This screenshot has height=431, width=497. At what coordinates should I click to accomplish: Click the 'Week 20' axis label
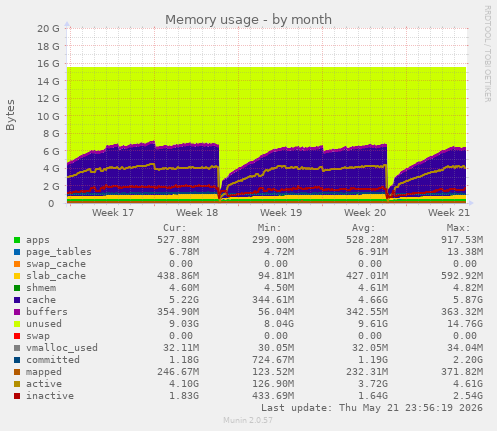[365, 213]
